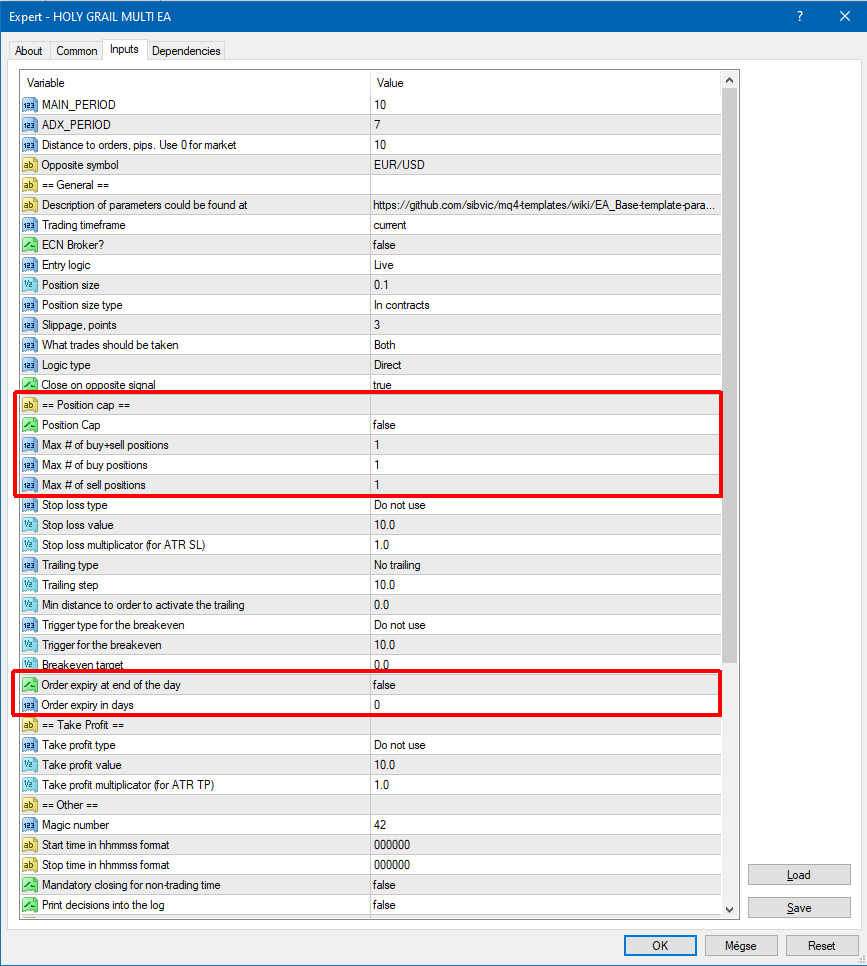This screenshot has width=867, height=966.
Task: Open Stop loss type value 'Do not use'
Action: (x=545, y=505)
